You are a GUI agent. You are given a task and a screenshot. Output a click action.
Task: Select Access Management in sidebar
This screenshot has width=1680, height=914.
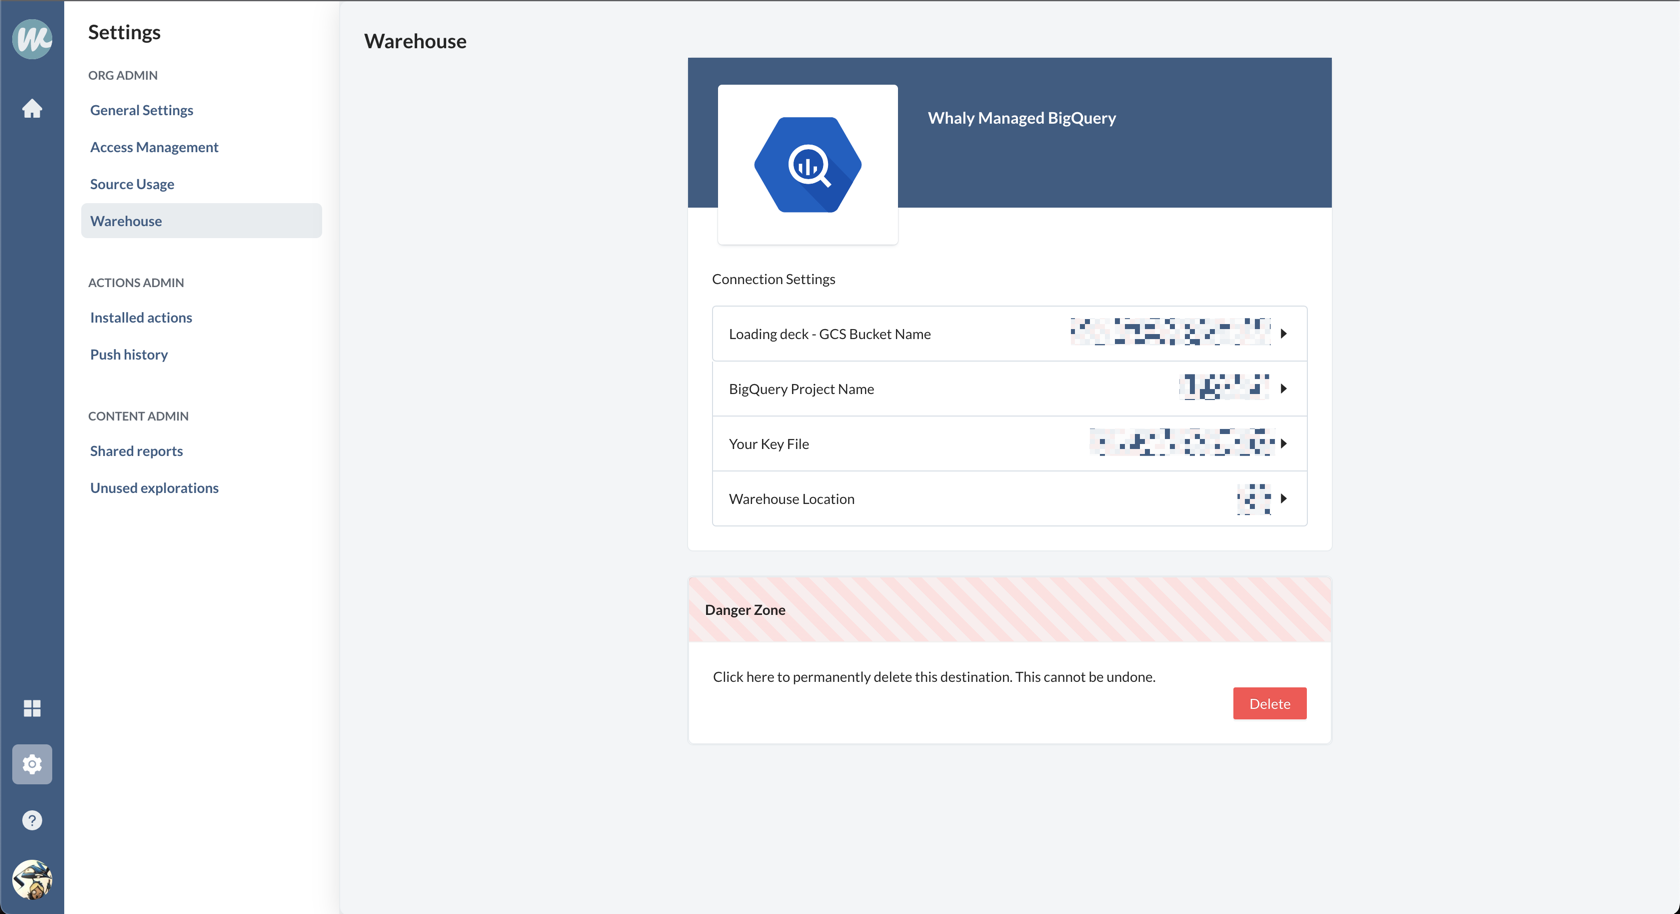tap(154, 147)
